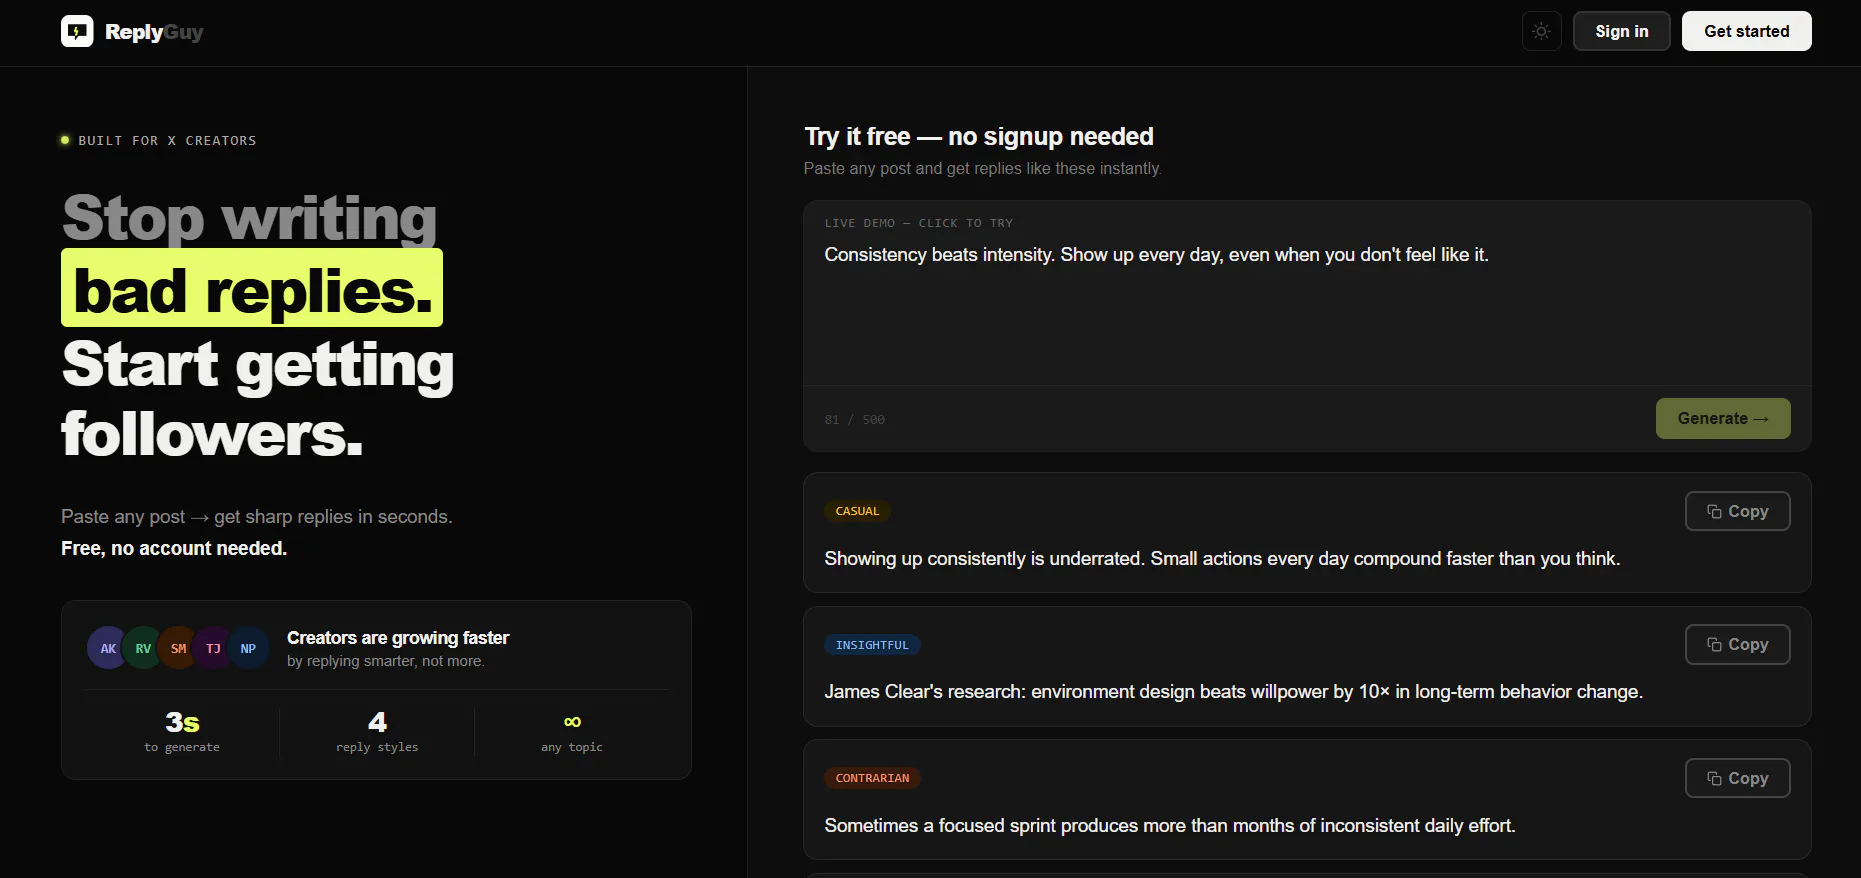Click the ReplyGuy brand name text
Image resolution: width=1861 pixels, height=878 pixels.
click(x=154, y=32)
